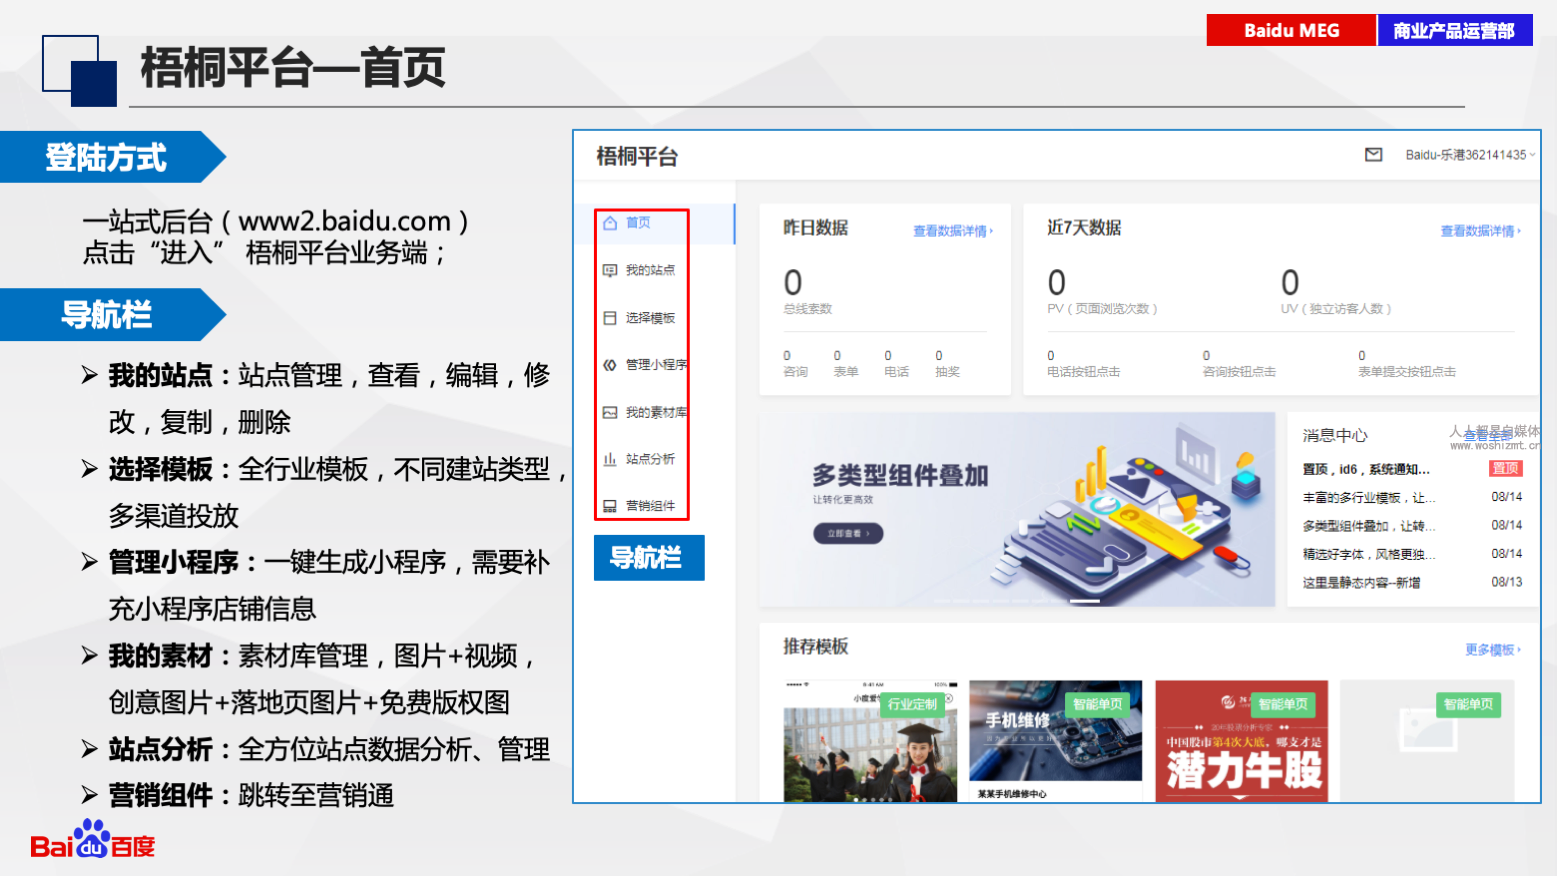
Task: Click the 行业定制 green tag
Action: (913, 704)
